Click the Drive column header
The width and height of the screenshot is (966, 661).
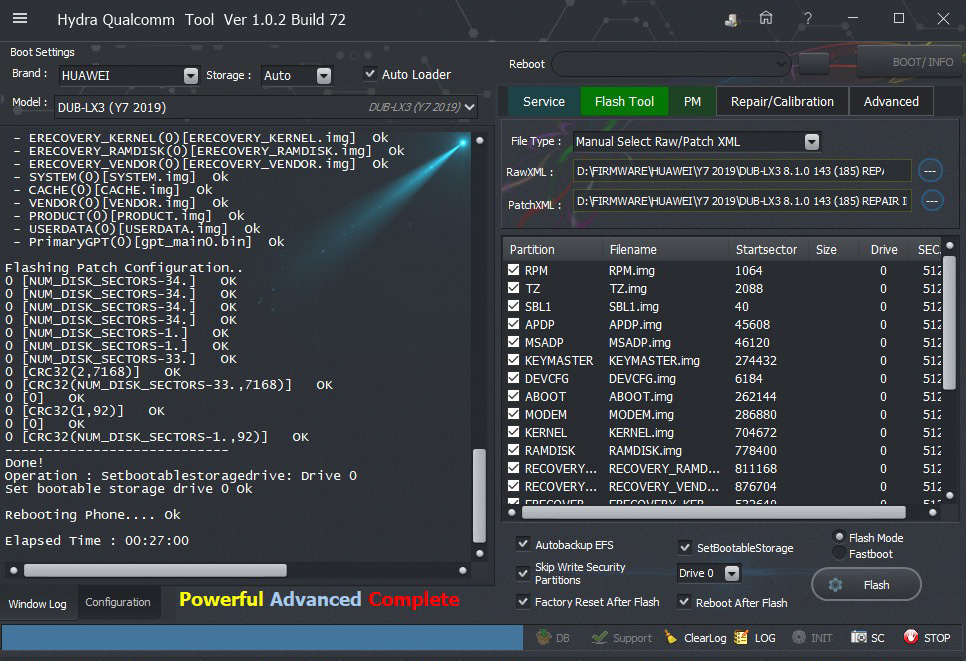tap(883, 249)
